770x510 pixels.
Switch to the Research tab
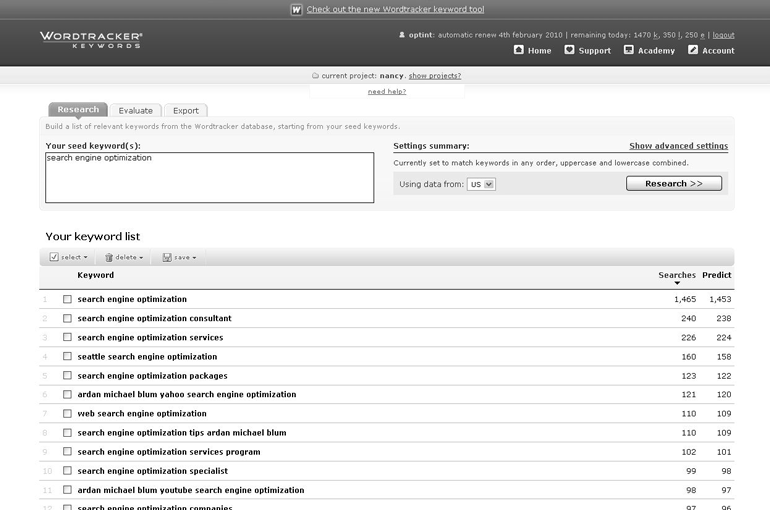click(x=78, y=109)
